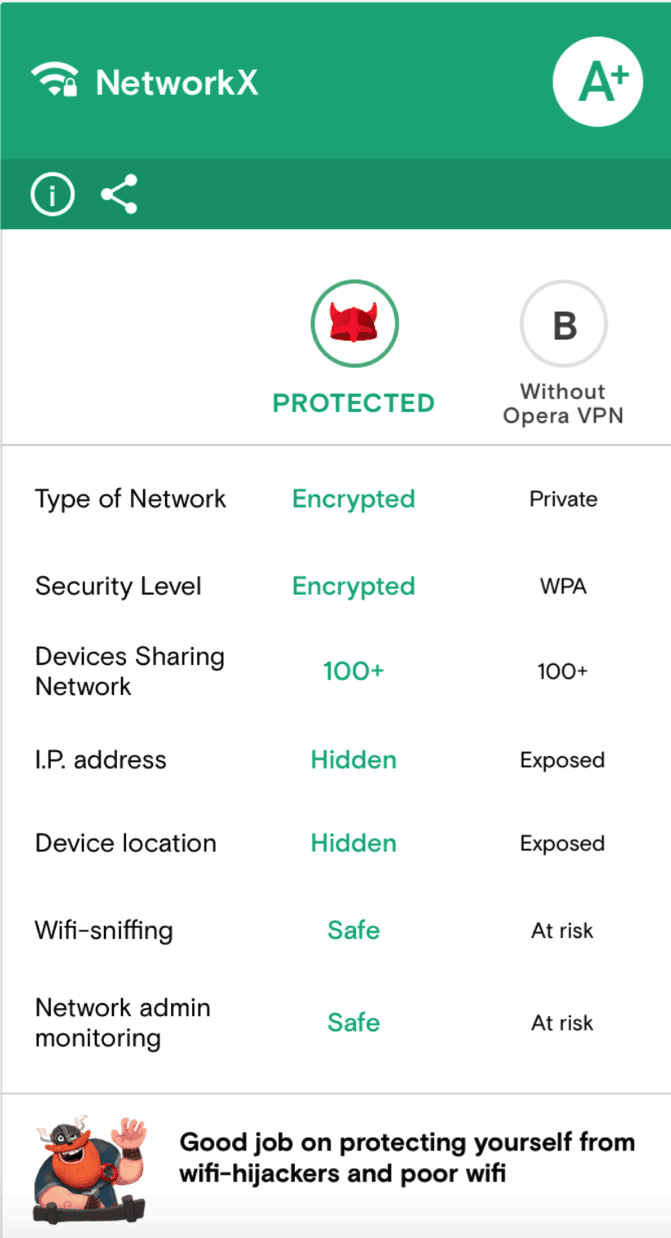Click the Private network type value
The image size is (671, 1238).
(563, 499)
